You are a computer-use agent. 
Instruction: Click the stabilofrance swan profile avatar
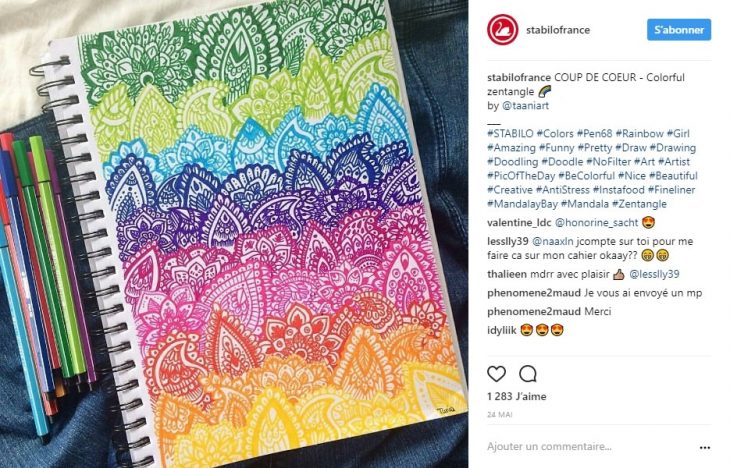coord(503,30)
